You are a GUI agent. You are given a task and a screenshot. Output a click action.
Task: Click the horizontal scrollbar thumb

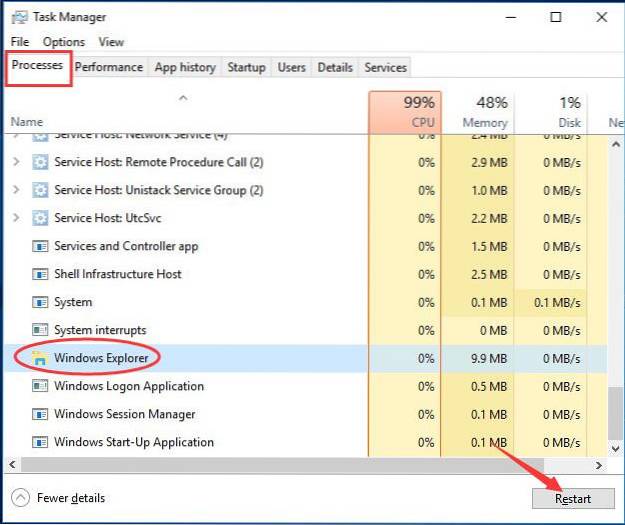(282, 465)
